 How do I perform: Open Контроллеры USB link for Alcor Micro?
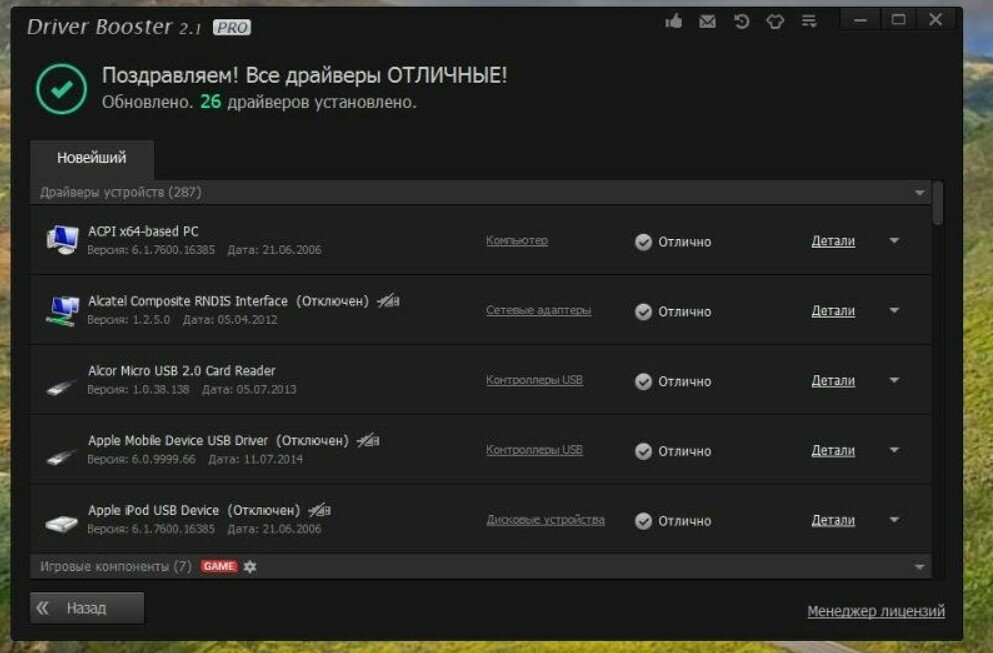click(534, 380)
